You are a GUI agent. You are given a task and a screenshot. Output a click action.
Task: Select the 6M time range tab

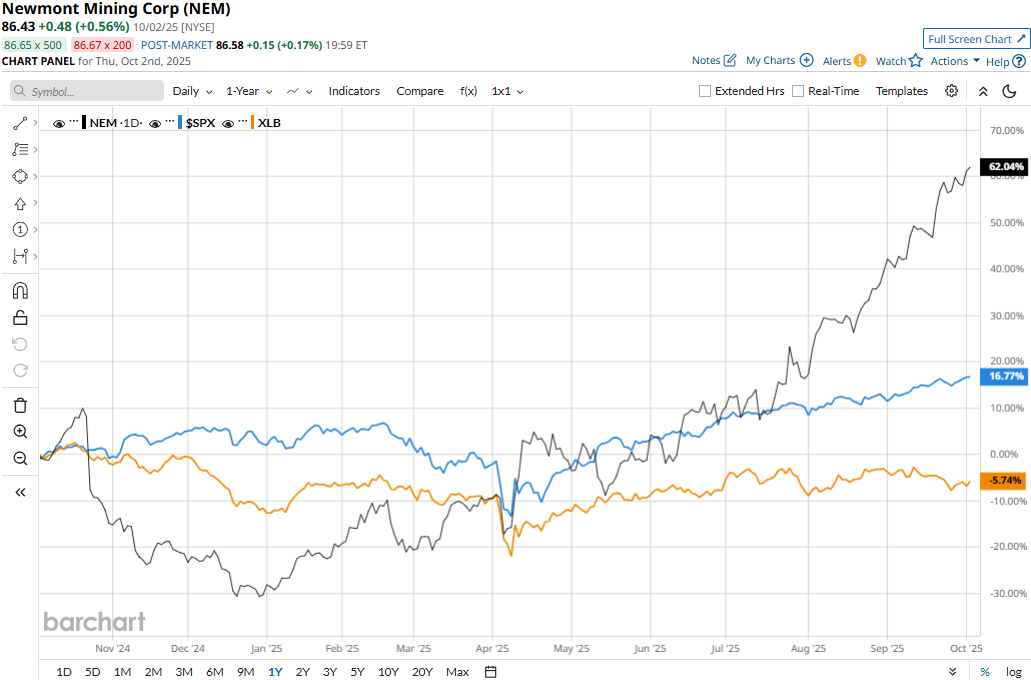point(214,672)
